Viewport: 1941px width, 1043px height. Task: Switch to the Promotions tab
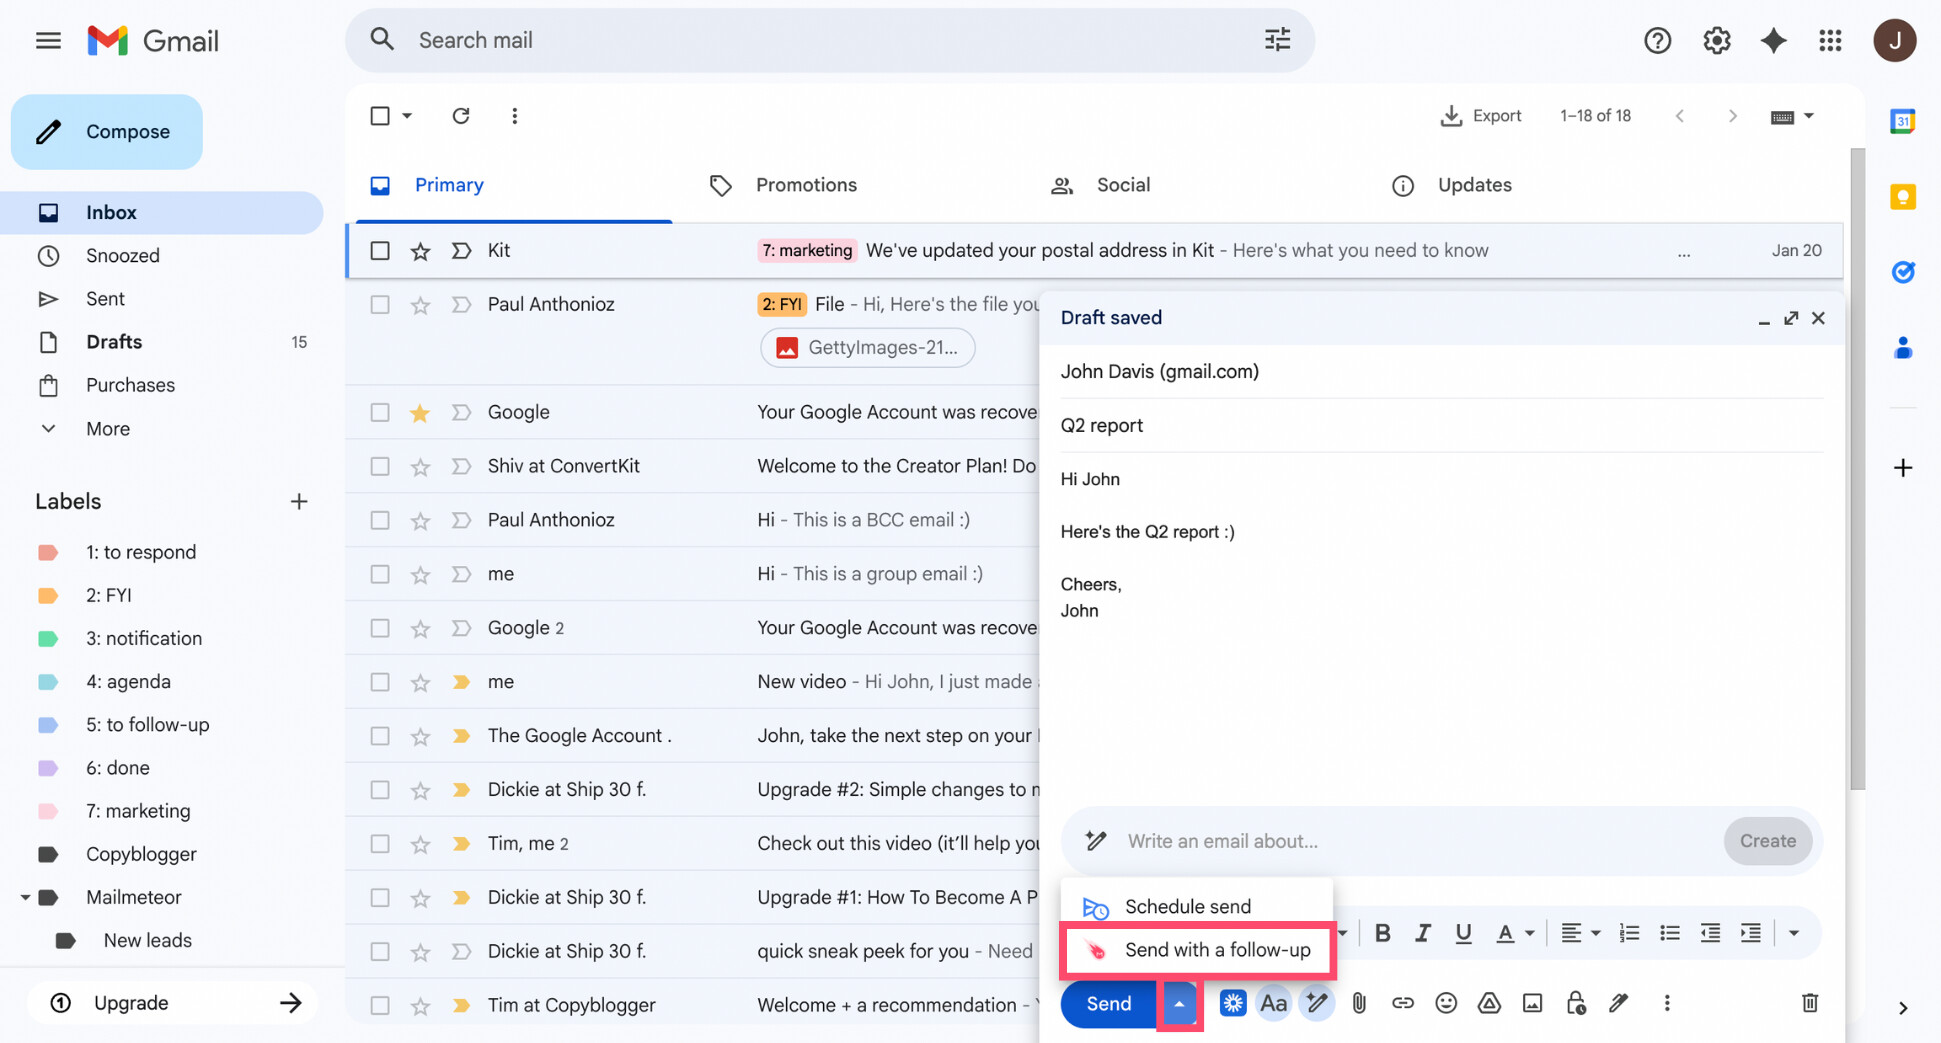coord(806,185)
